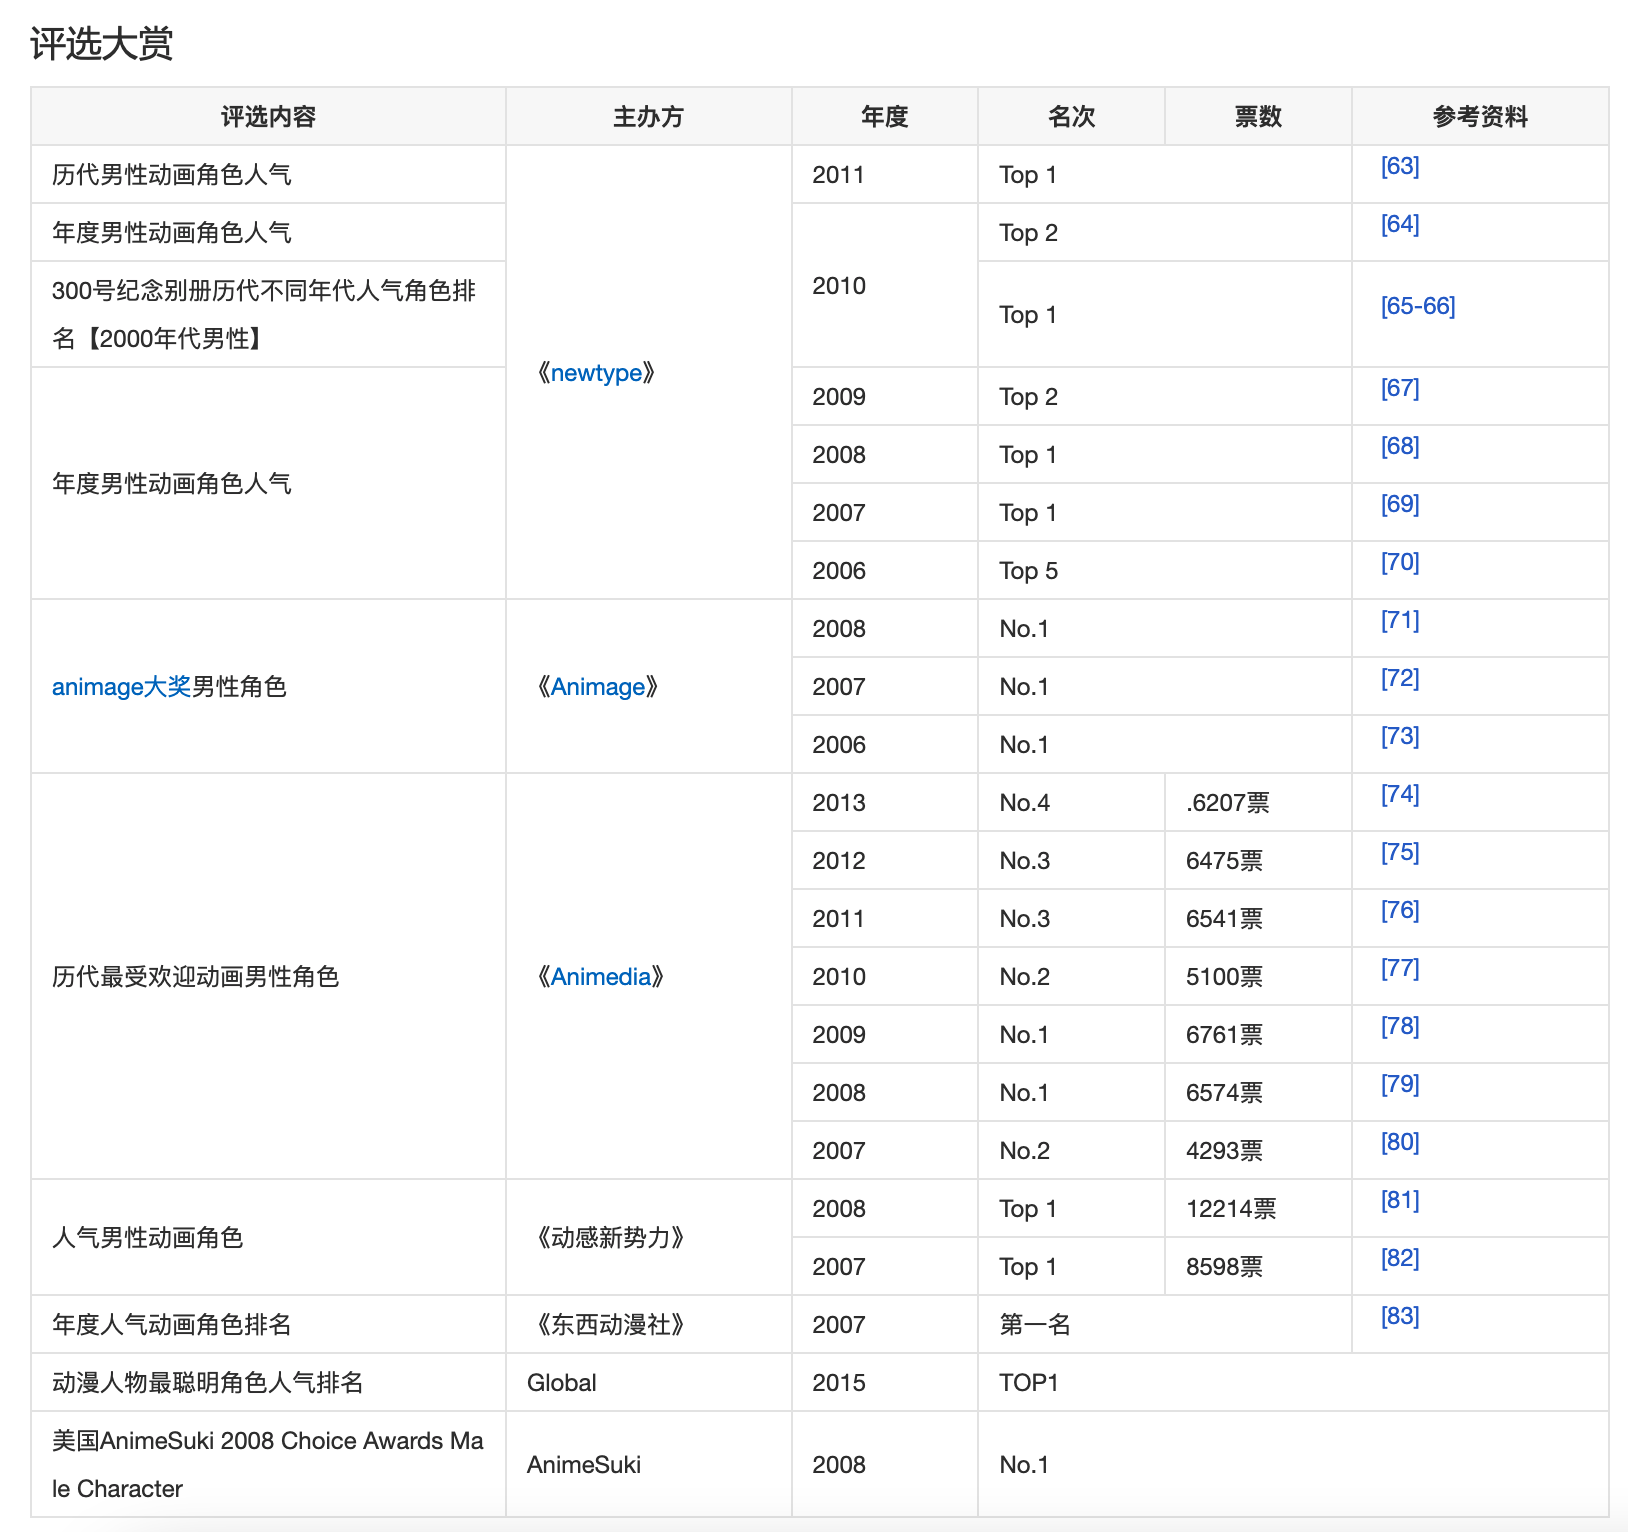This screenshot has width=1628, height=1532.
Task: Open reference [80] for the 2007 No.2 row
Action: [1399, 1141]
